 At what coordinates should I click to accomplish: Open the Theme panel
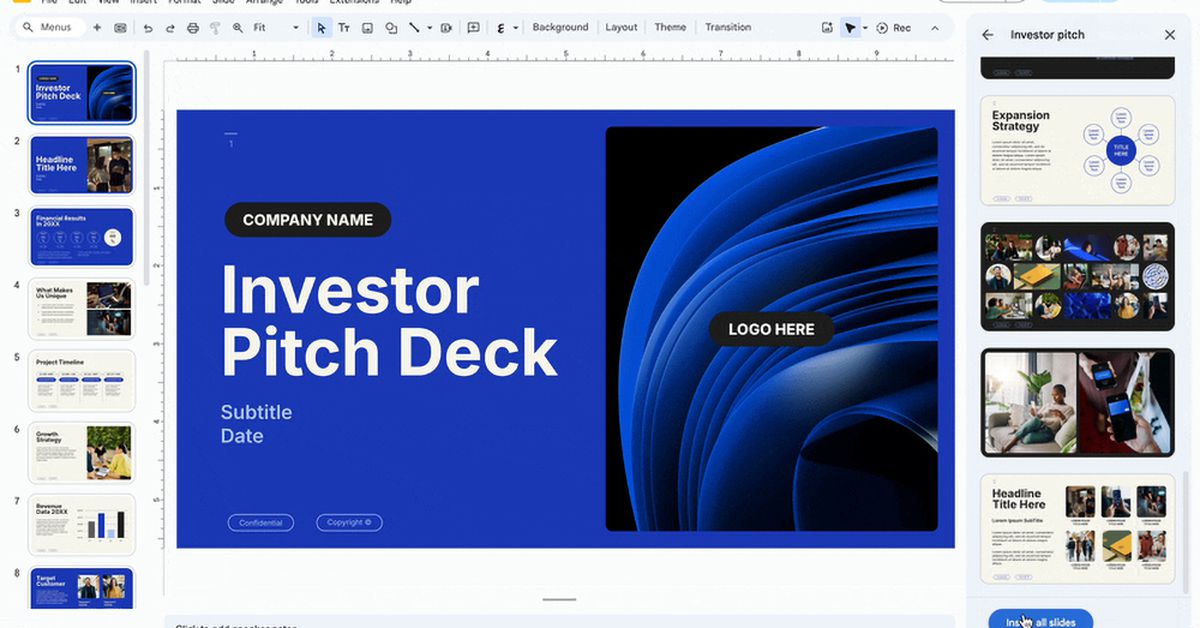(x=670, y=28)
